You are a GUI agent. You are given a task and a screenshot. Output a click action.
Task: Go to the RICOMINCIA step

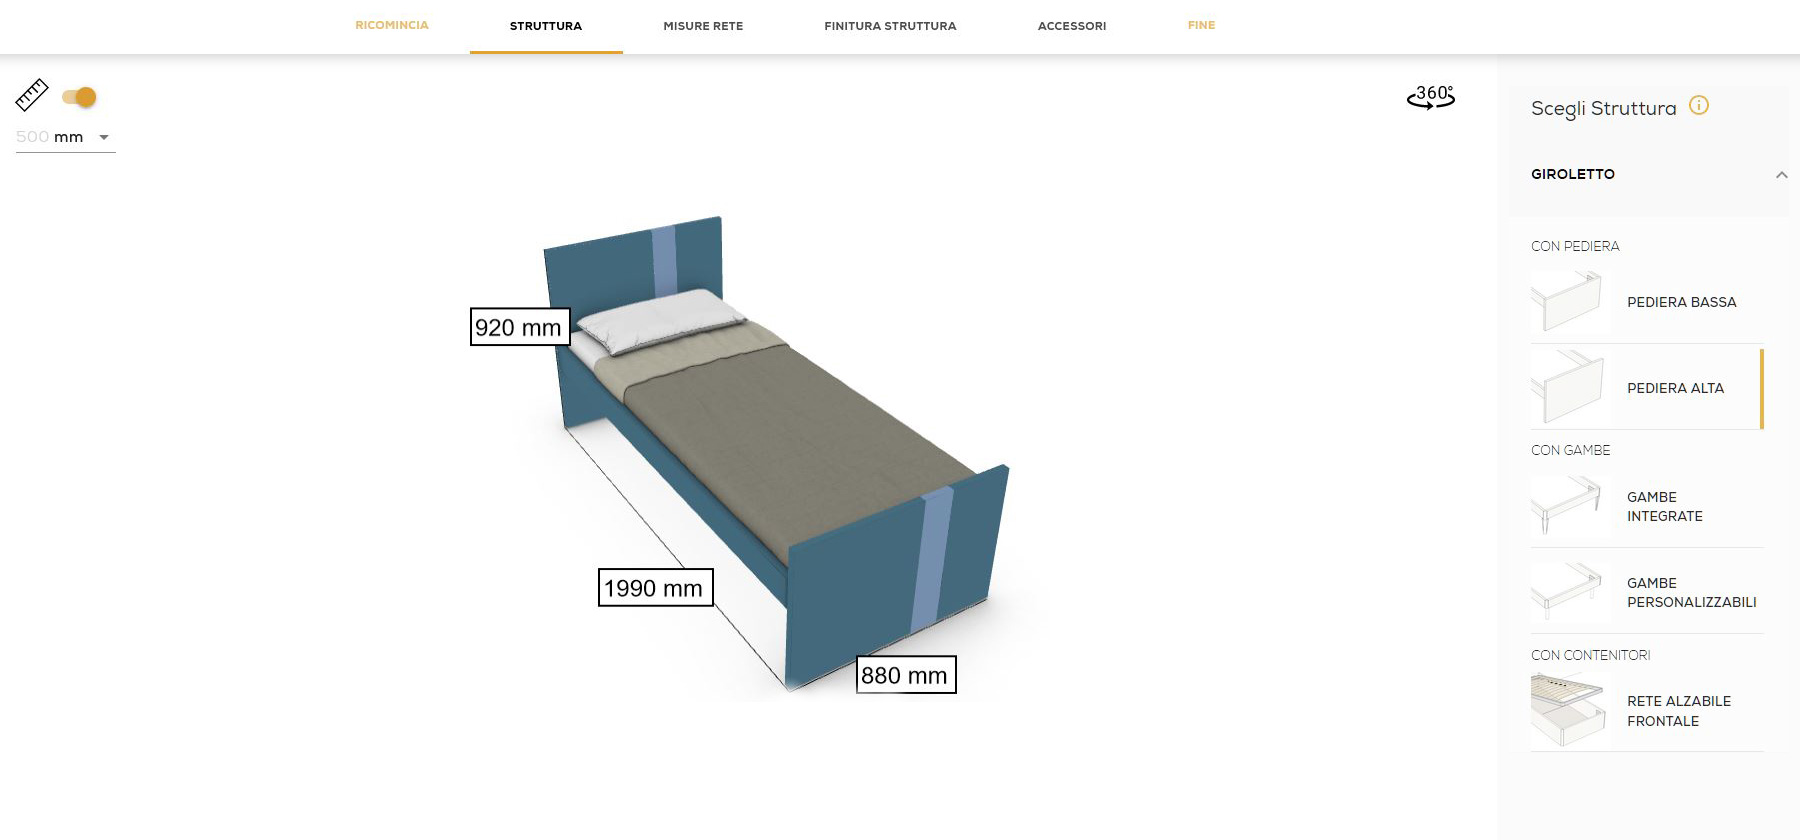[x=392, y=25]
